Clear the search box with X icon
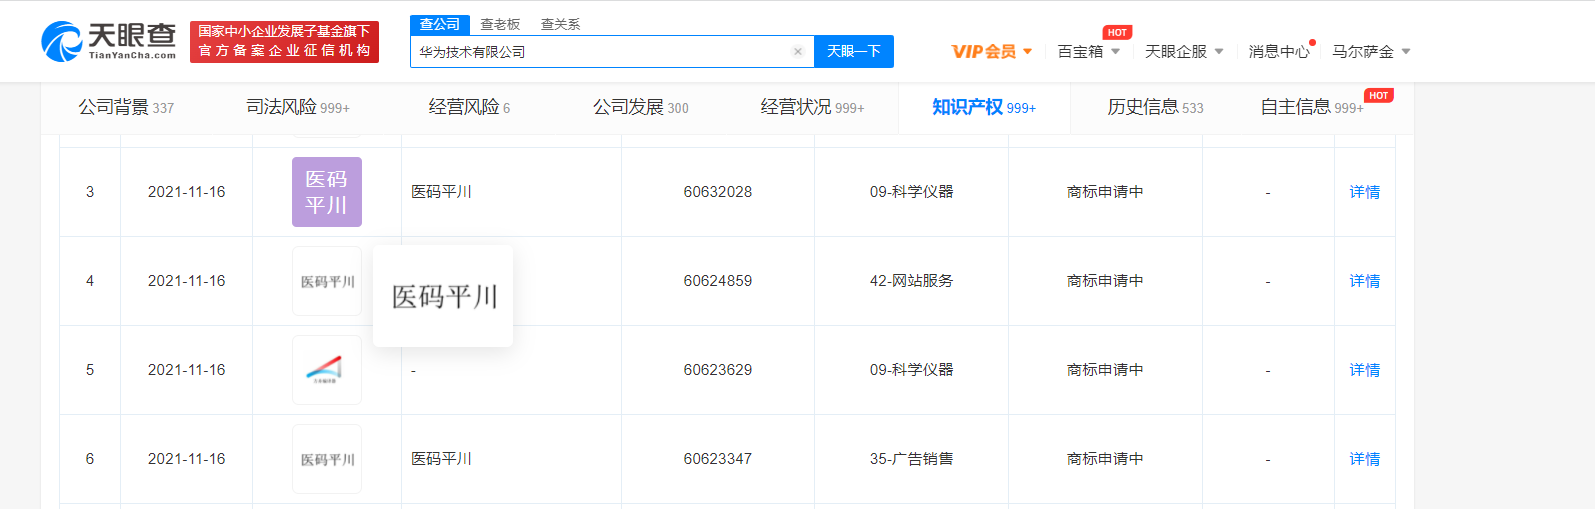The image size is (1595, 509). click(x=797, y=52)
